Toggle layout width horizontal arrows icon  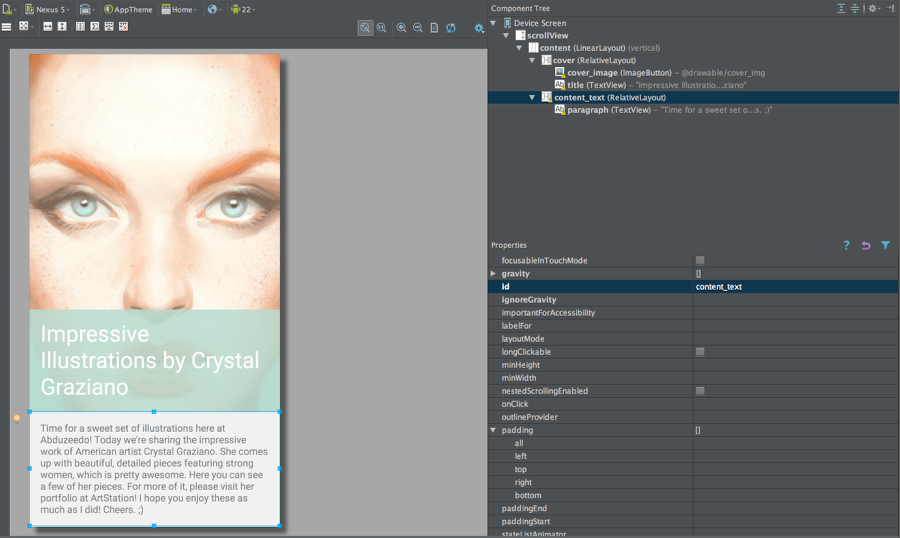[x=48, y=26]
